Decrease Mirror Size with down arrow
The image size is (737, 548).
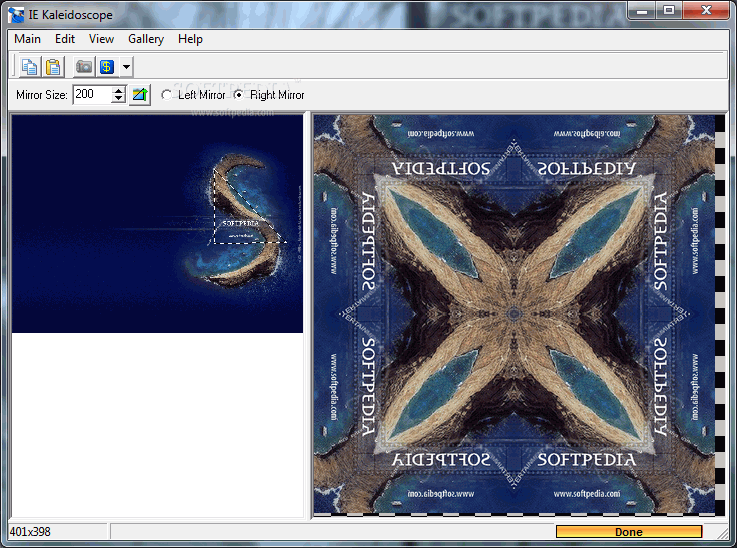tap(119, 99)
